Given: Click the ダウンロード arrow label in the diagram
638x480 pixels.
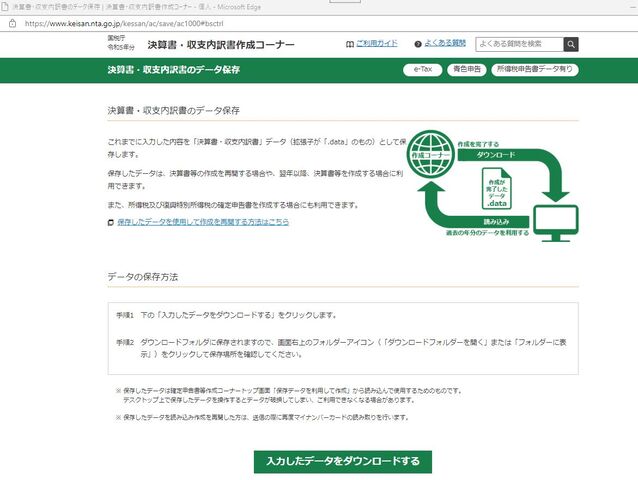Looking at the screenshot, I should [495, 155].
